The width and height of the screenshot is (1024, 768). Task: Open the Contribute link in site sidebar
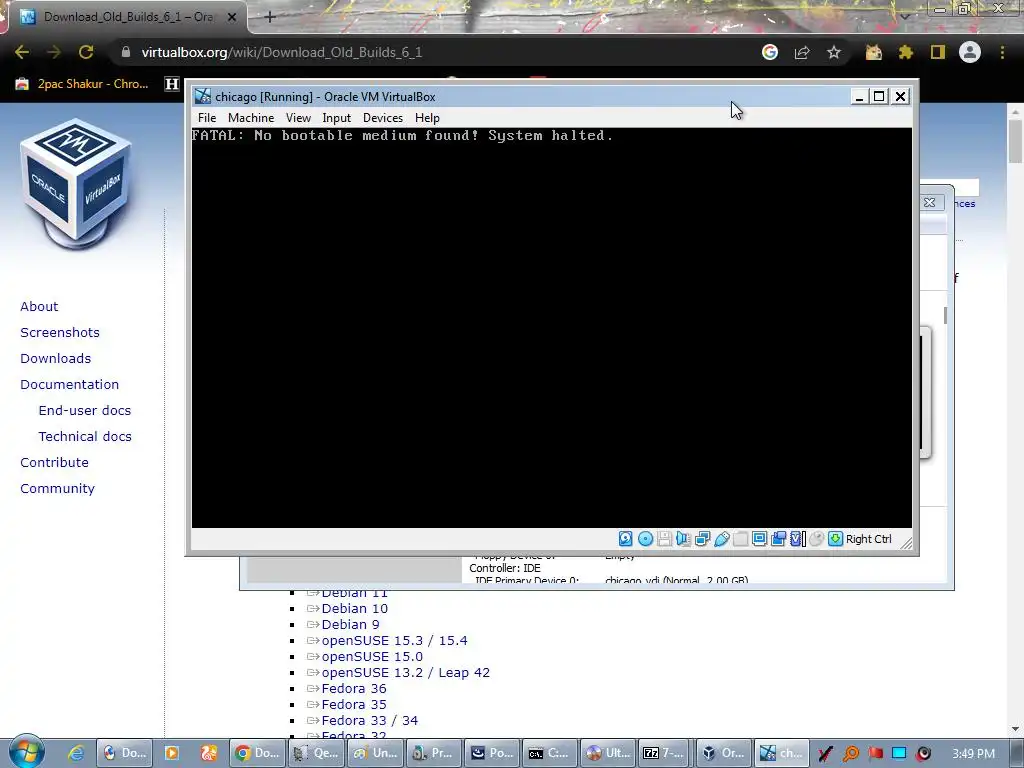[54, 462]
